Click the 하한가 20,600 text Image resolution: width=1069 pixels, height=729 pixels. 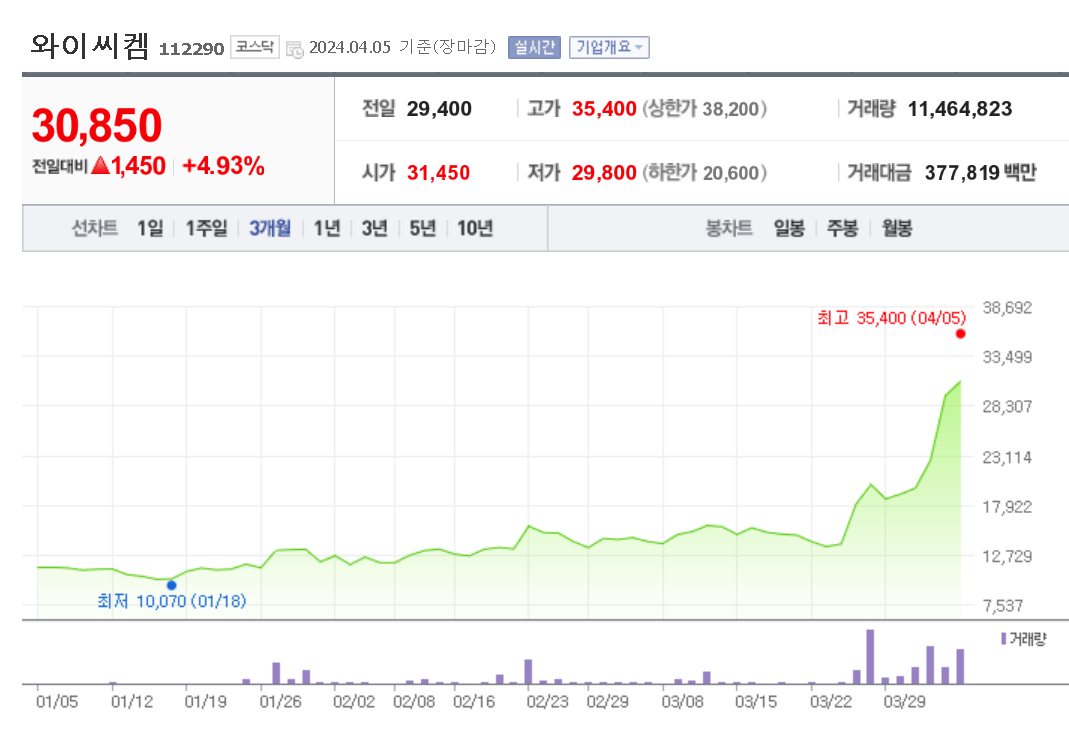tap(705, 173)
